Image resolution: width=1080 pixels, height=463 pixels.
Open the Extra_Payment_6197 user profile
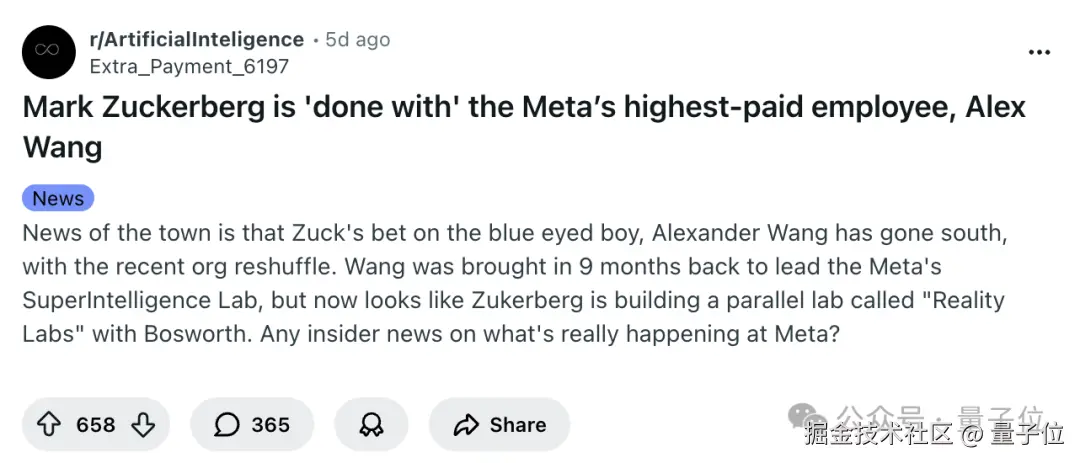189,67
